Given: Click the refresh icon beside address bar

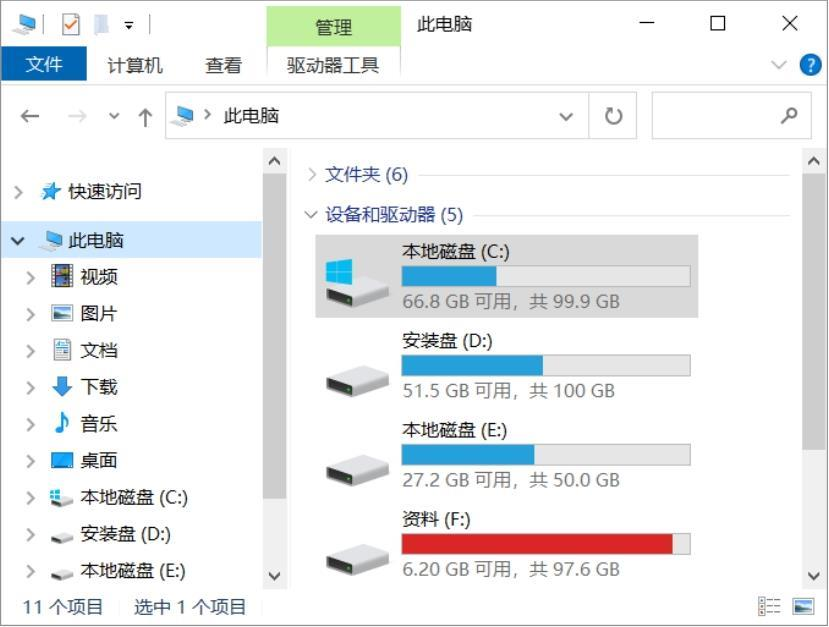Looking at the screenshot, I should [x=613, y=116].
